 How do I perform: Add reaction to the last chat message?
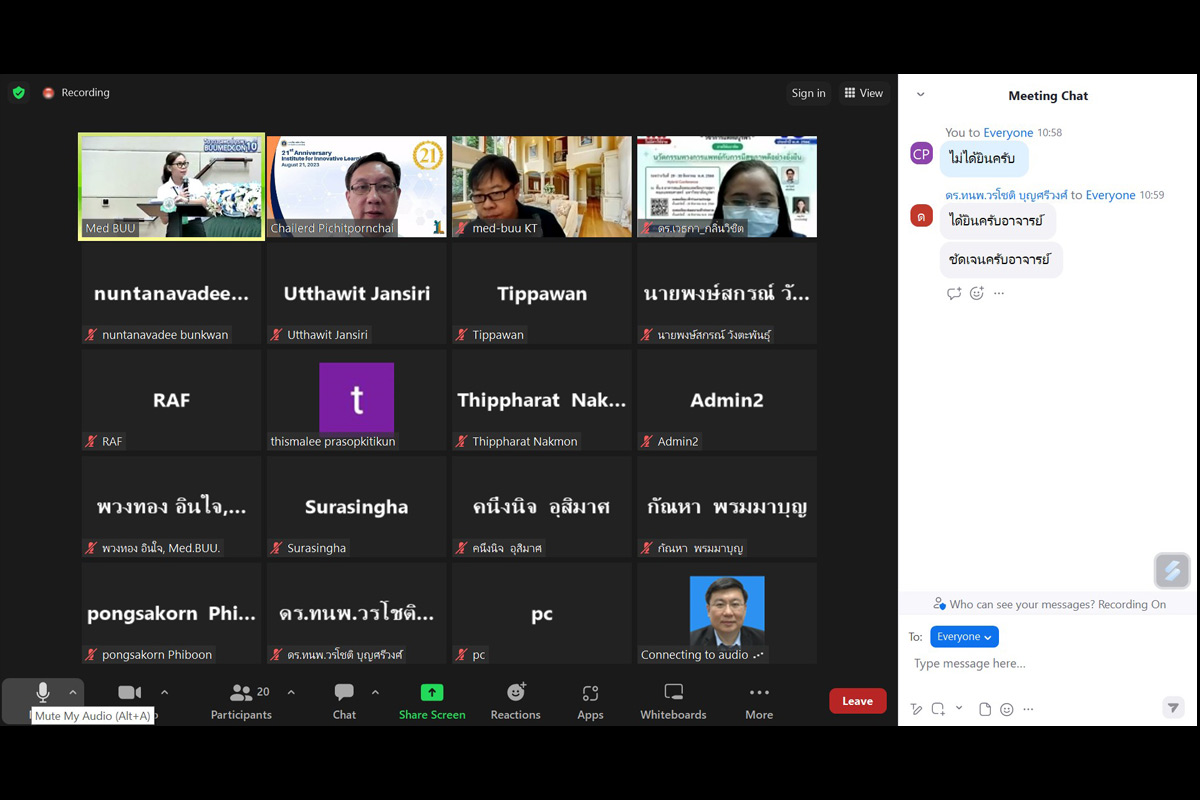pyautogui.click(x=977, y=293)
